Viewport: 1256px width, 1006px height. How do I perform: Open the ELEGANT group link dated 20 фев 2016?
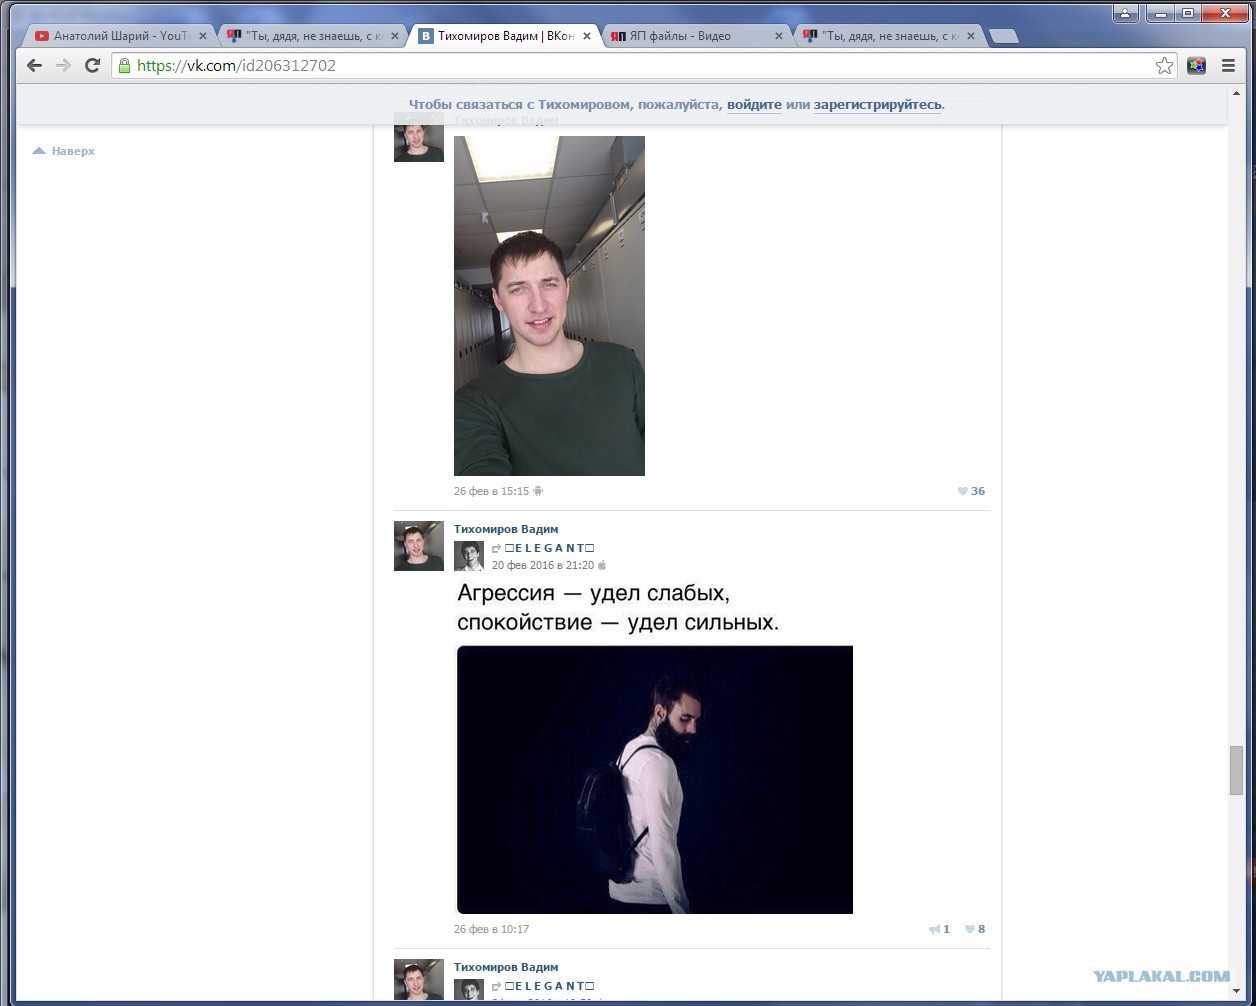coord(550,548)
